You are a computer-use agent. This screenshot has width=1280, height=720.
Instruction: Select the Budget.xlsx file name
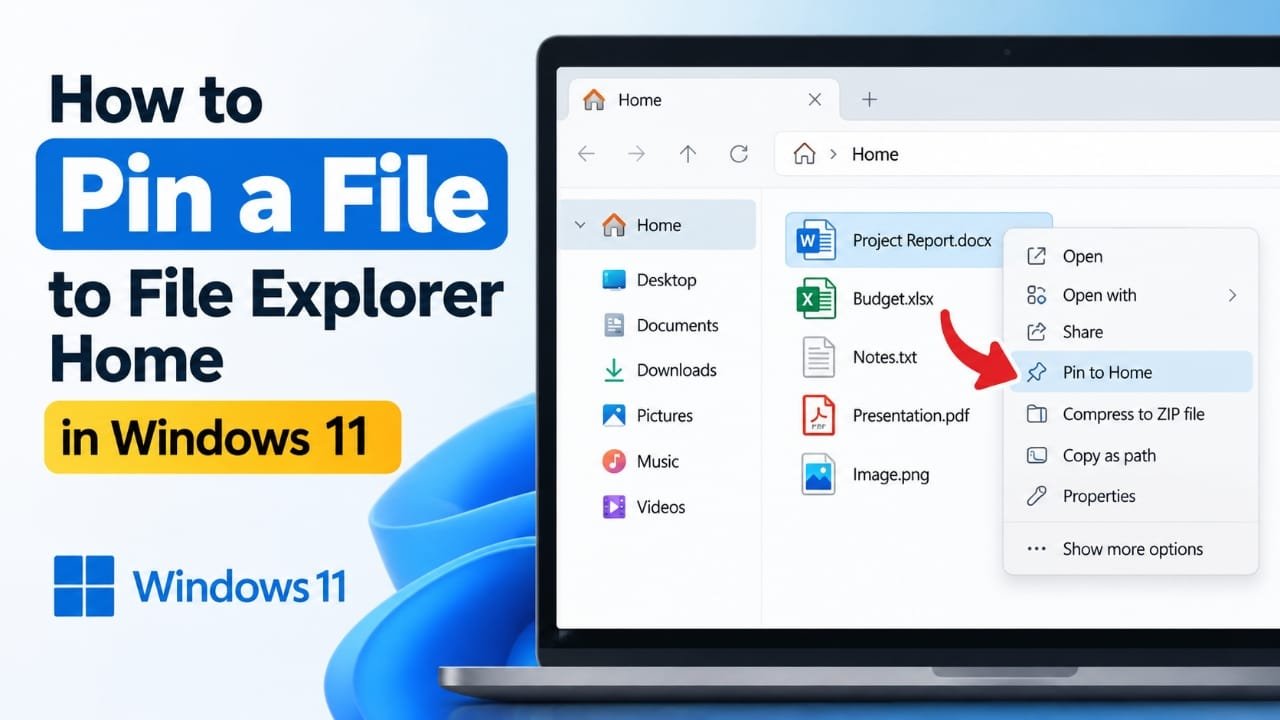pyautogui.click(x=893, y=298)
